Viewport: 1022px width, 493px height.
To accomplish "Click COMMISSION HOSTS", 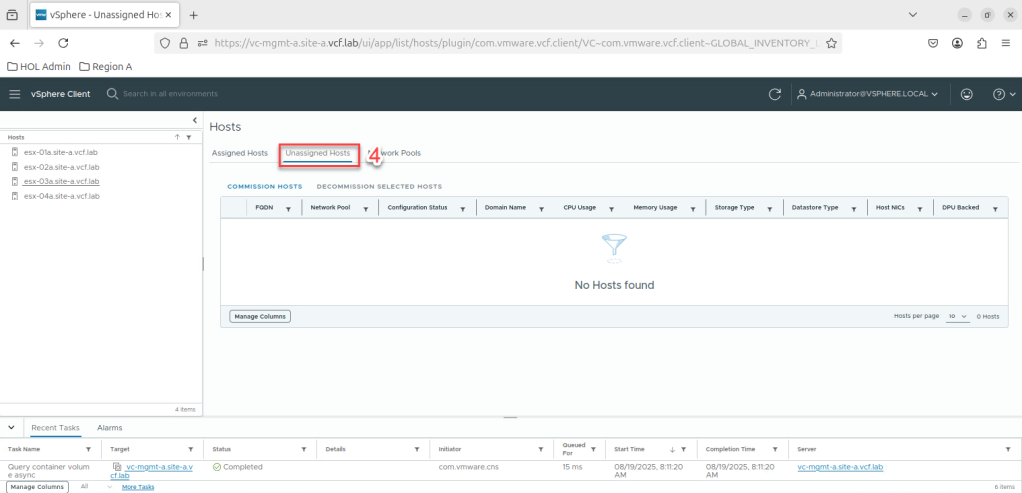I will coord(265,187).
